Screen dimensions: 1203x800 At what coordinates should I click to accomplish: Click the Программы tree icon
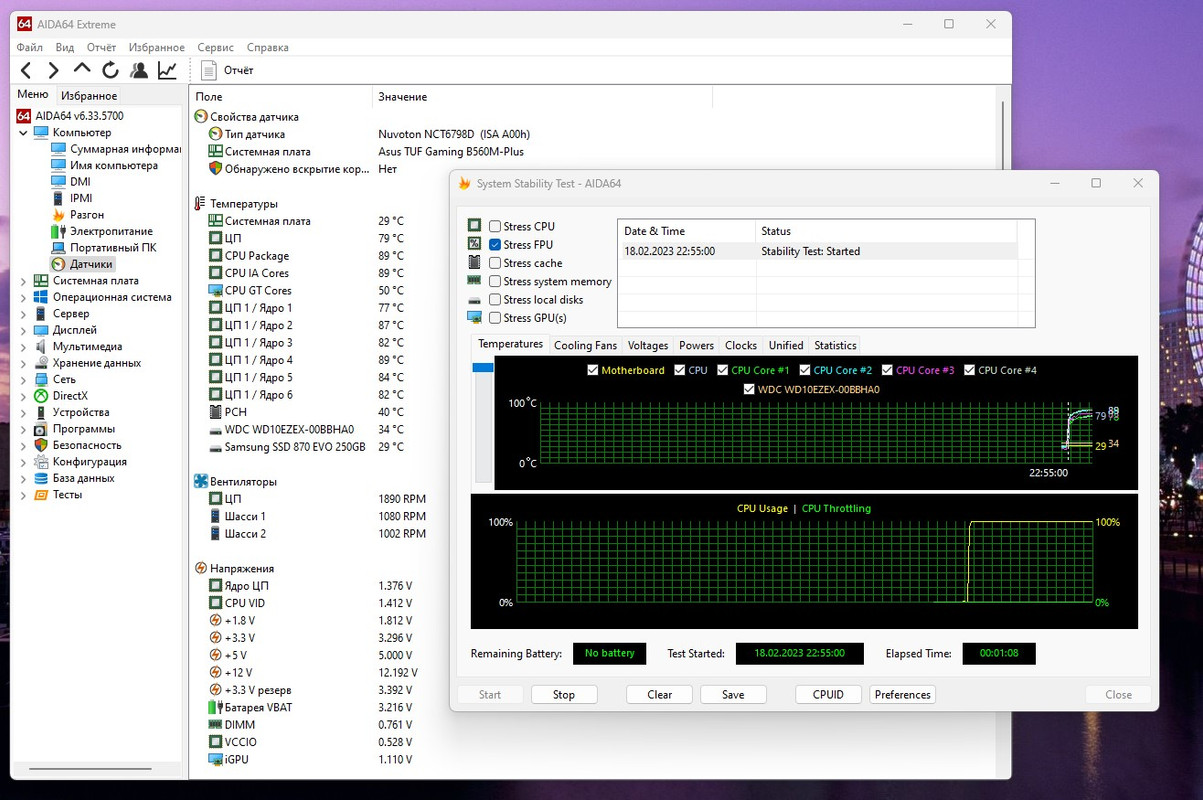pos(41,429)
